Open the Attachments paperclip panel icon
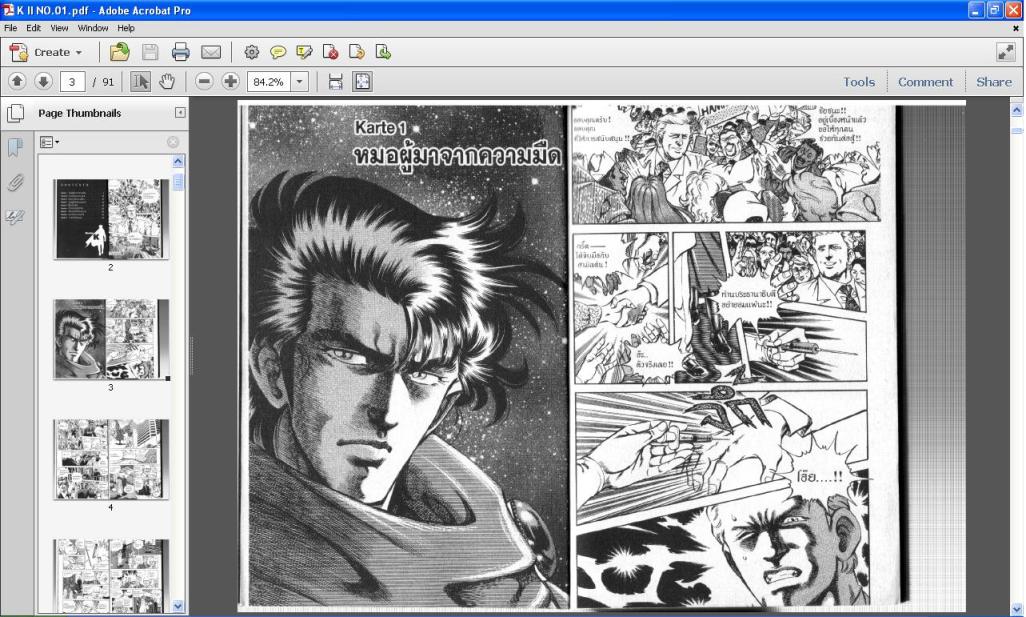This screenshot has height=617, width=1026. click(x=15, y=183)
